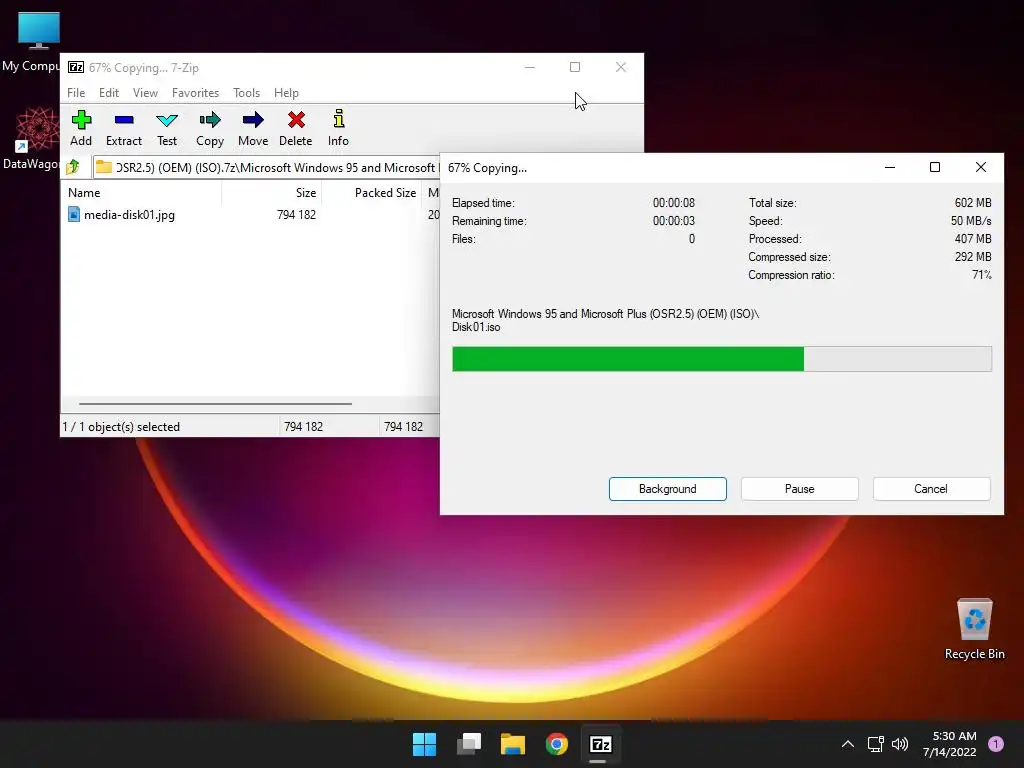Open Task View from the taskbar

[469, 744]
